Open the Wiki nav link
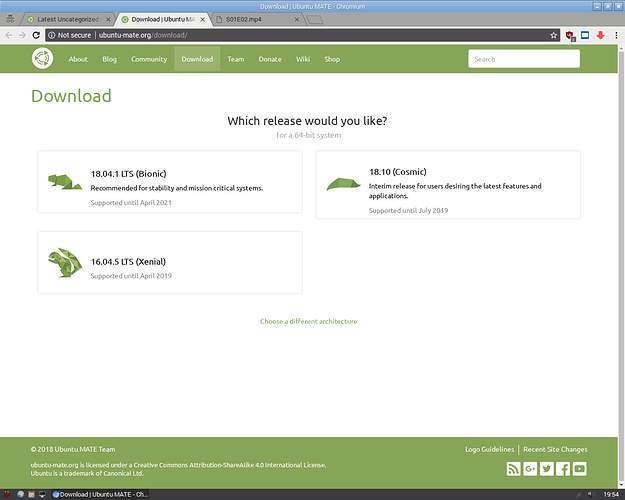This screenshot has width=625, height=500. [303, 59]
